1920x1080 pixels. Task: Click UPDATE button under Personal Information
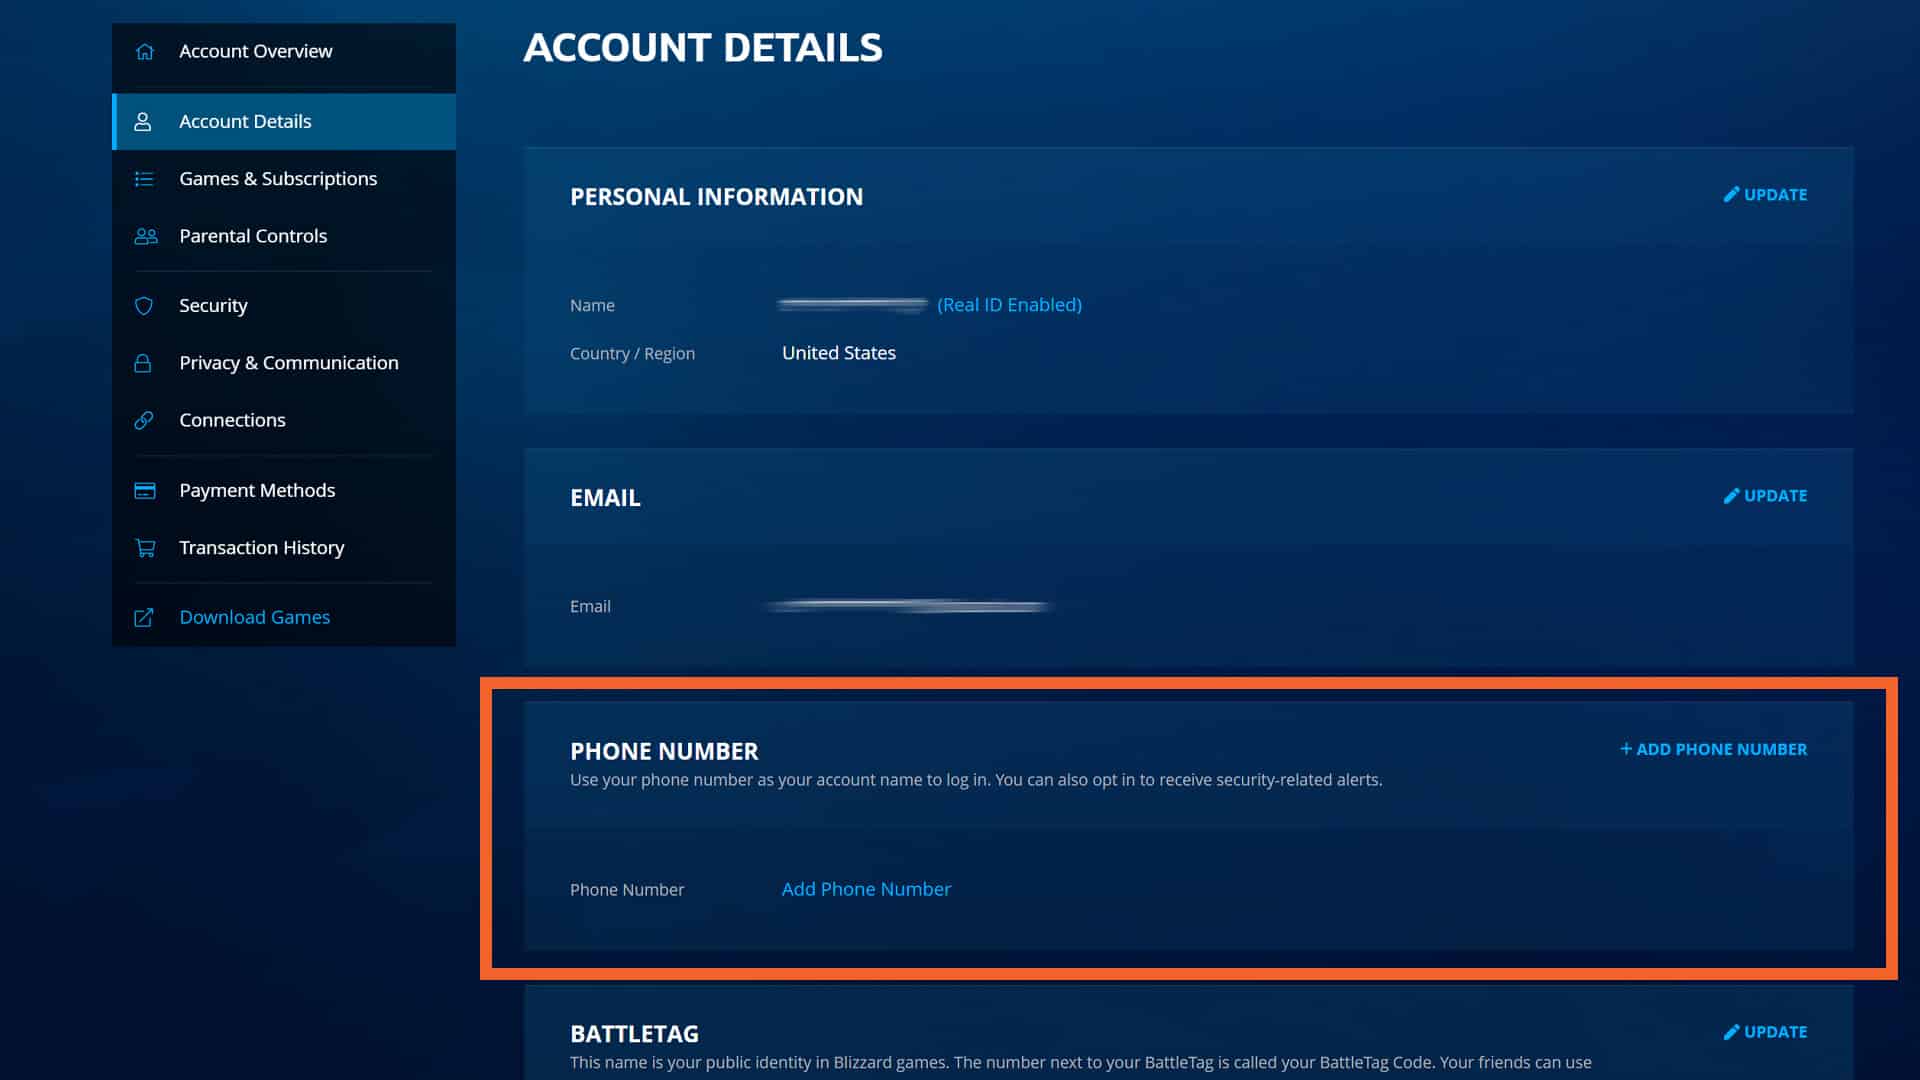click(1766, 194)
